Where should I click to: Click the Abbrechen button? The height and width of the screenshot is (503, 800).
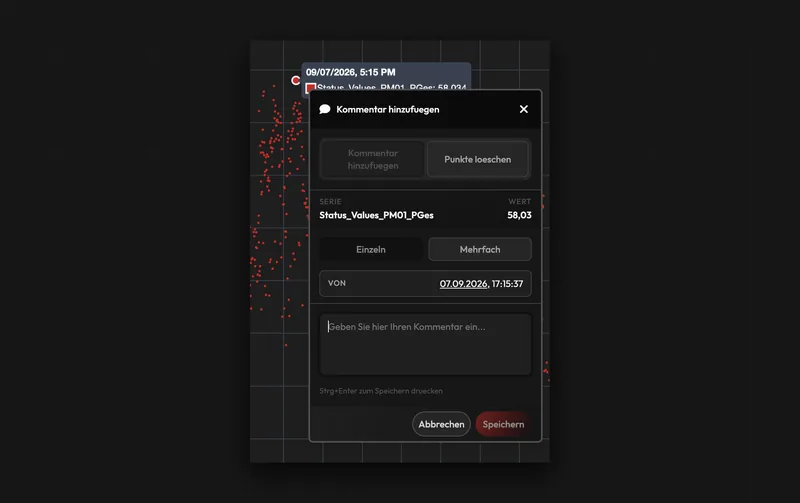click(441, 424)
